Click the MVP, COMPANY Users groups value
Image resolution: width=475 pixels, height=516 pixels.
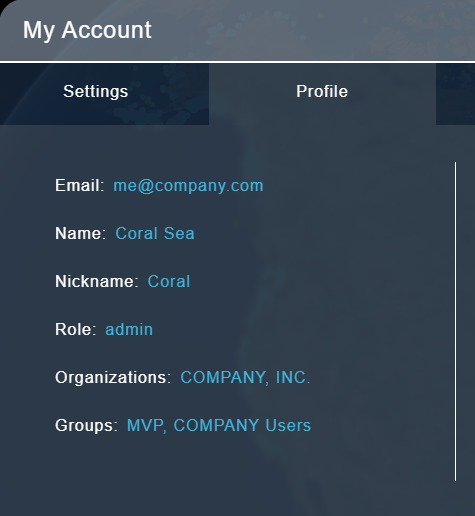(x=219, y=425)
